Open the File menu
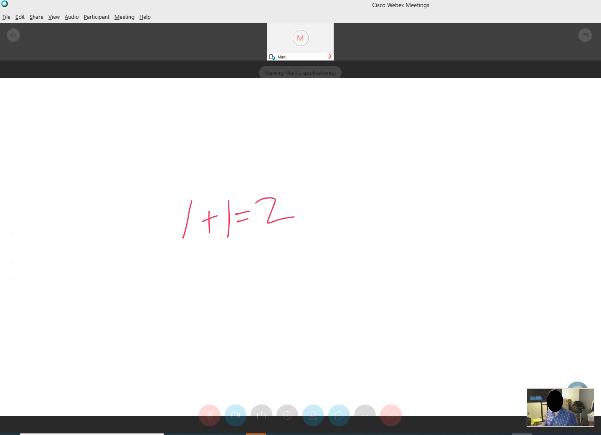 [6, 17]
